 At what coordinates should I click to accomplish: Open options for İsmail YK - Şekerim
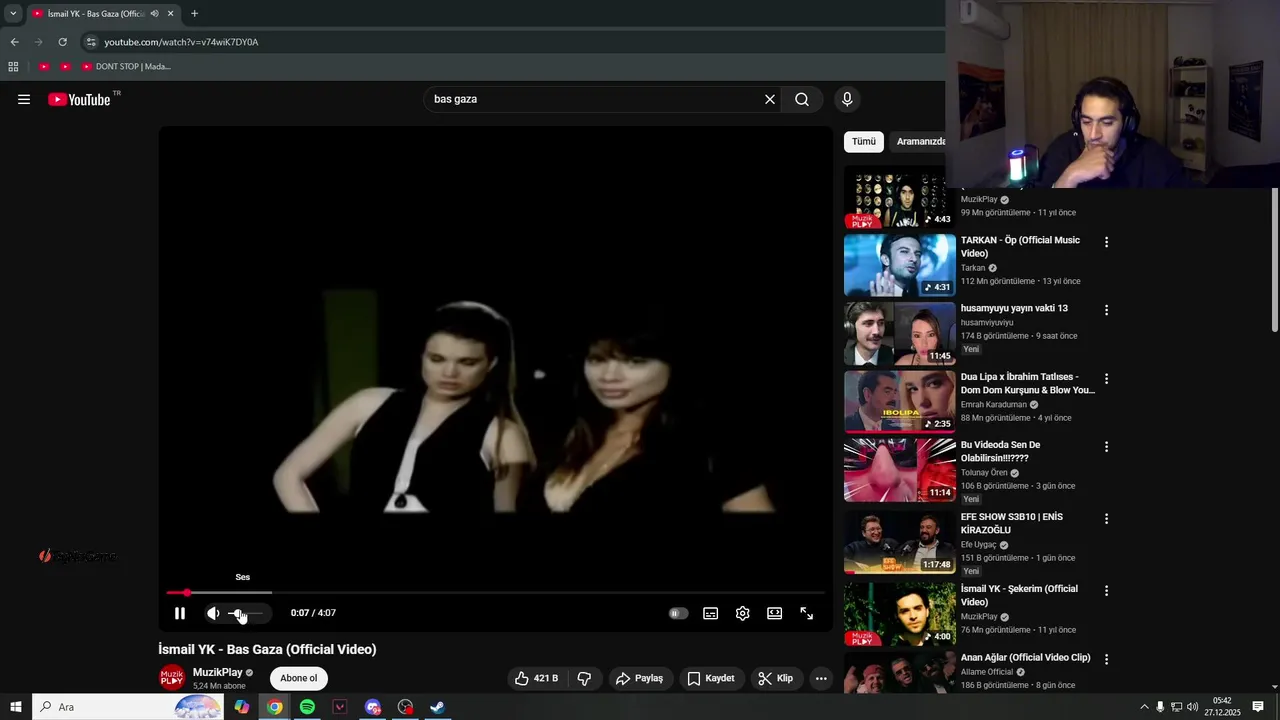click(1106, 591)
